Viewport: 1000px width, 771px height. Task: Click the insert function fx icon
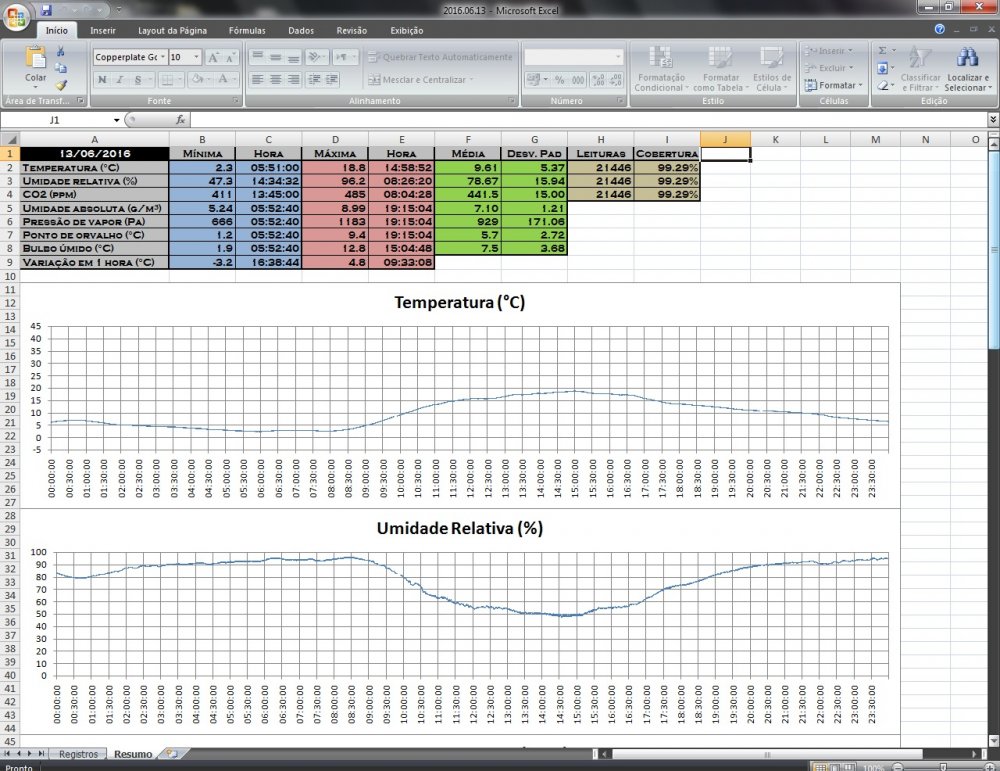point(180,120)
